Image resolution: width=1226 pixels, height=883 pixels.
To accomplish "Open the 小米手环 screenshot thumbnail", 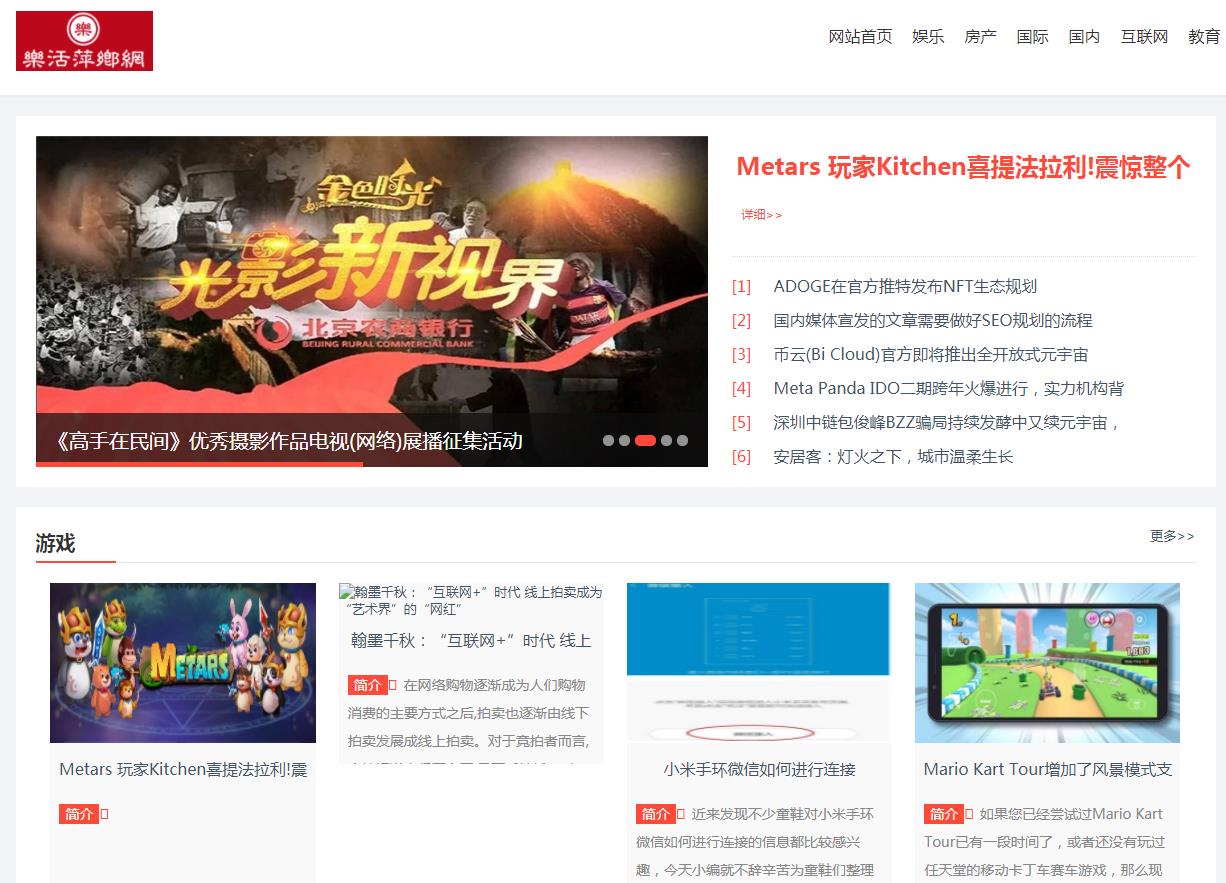I will point(758,663).
